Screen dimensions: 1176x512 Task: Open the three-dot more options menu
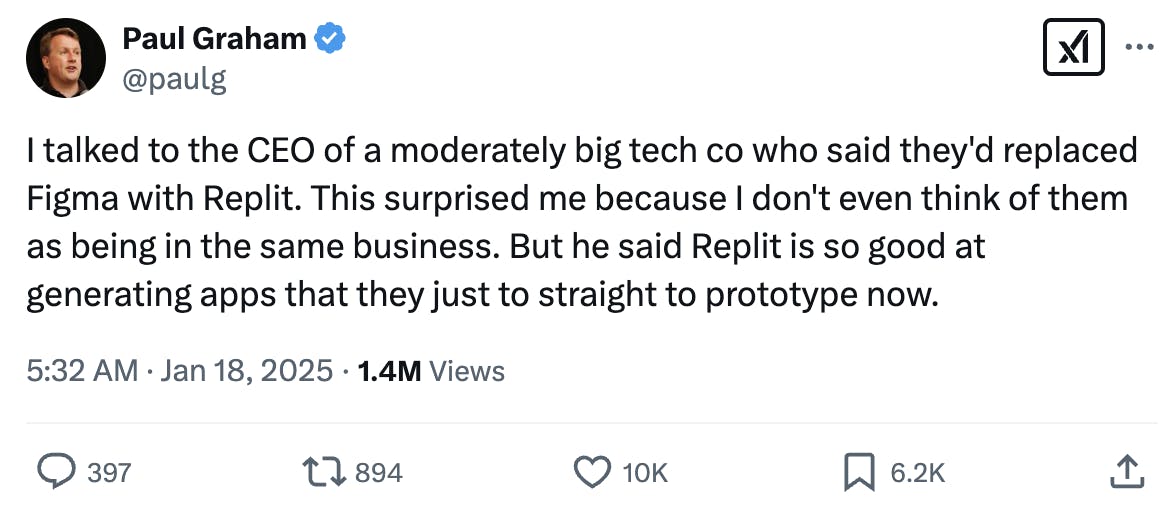(1139, 46)
